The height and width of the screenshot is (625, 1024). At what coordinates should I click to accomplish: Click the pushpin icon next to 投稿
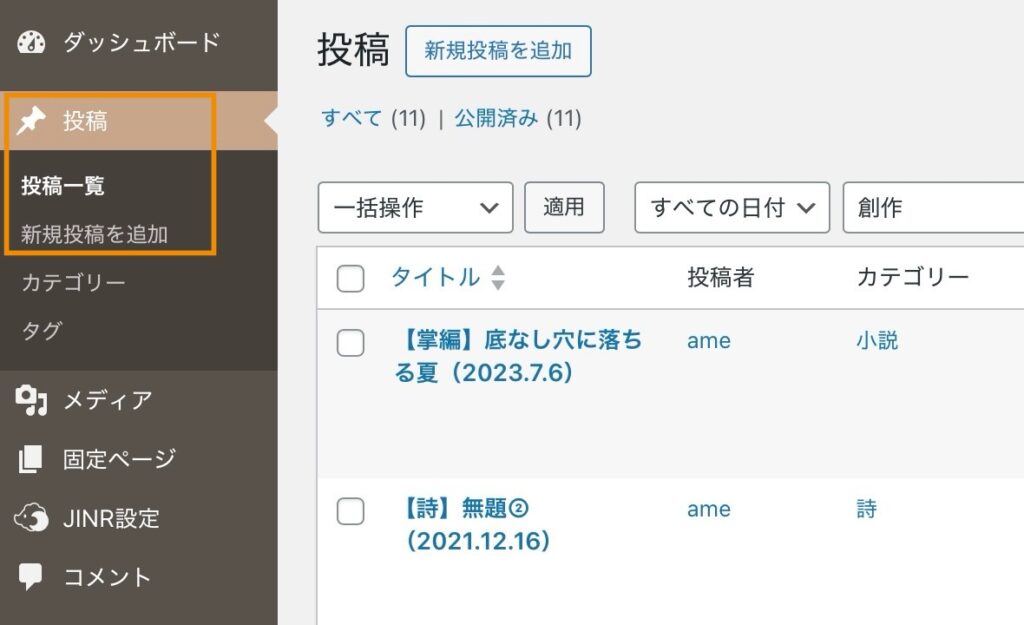click(x=32, y=121)
